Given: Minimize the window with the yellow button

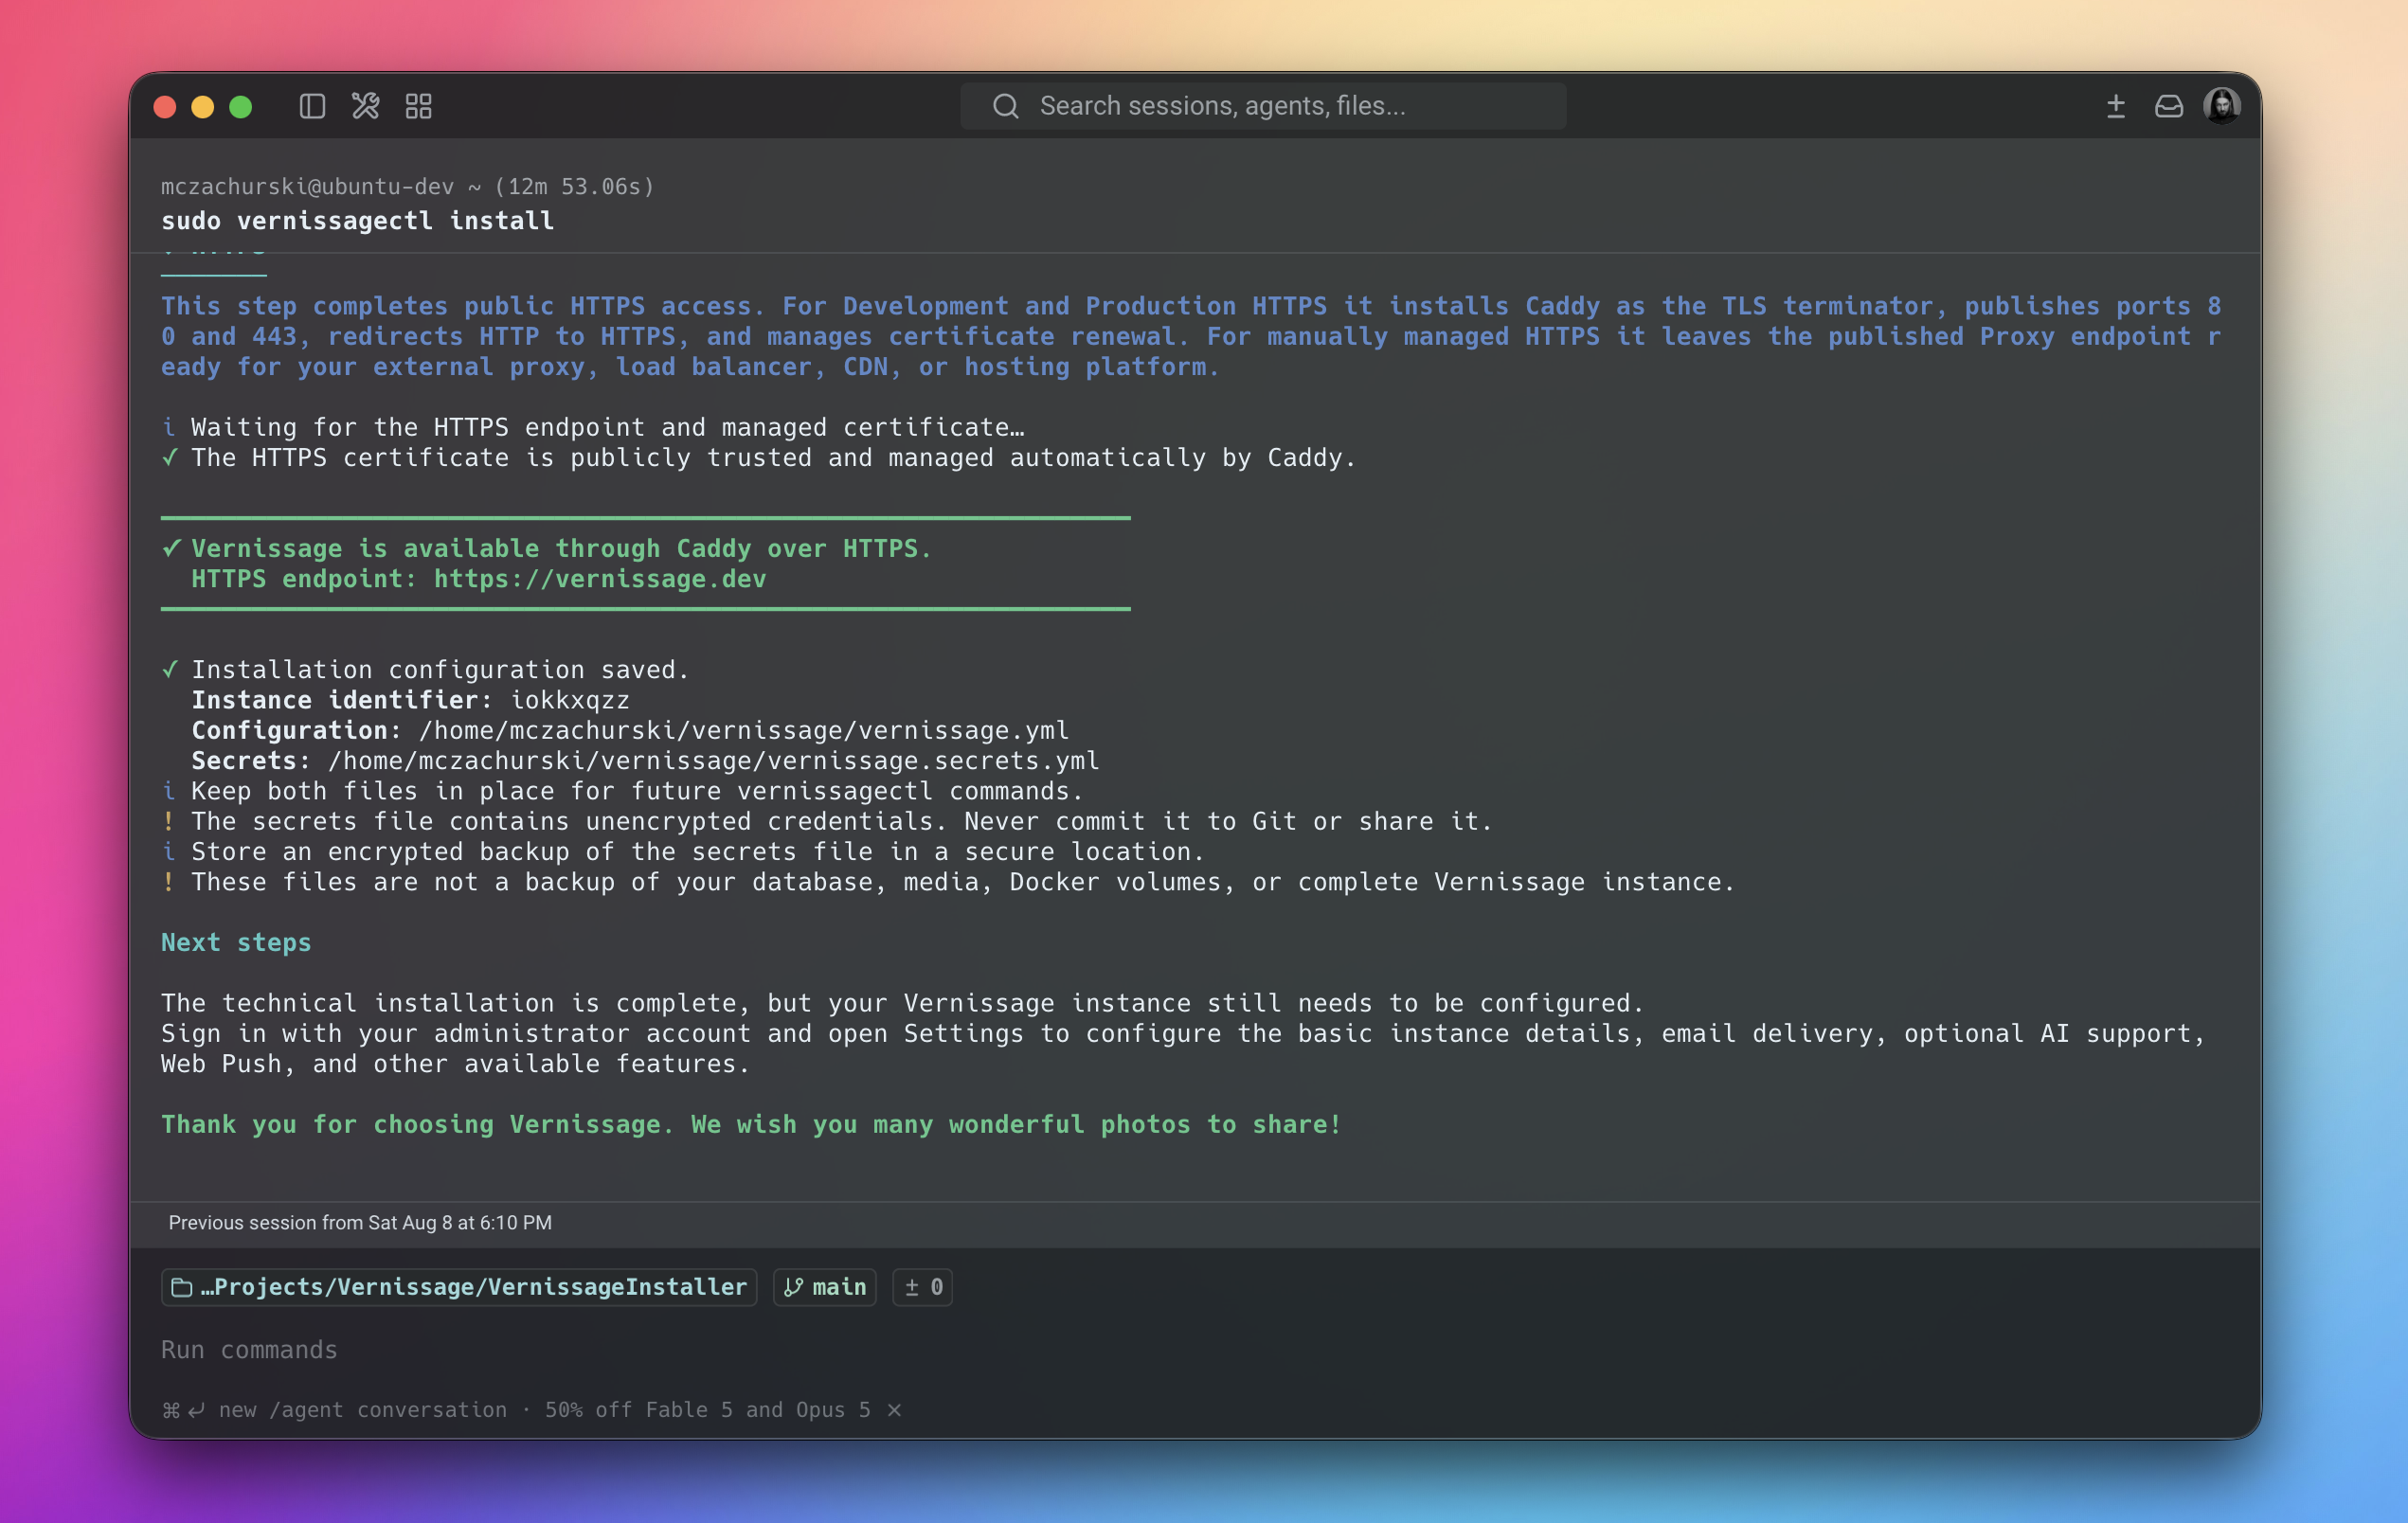Looking at the screenshot, I should [203, 107].
